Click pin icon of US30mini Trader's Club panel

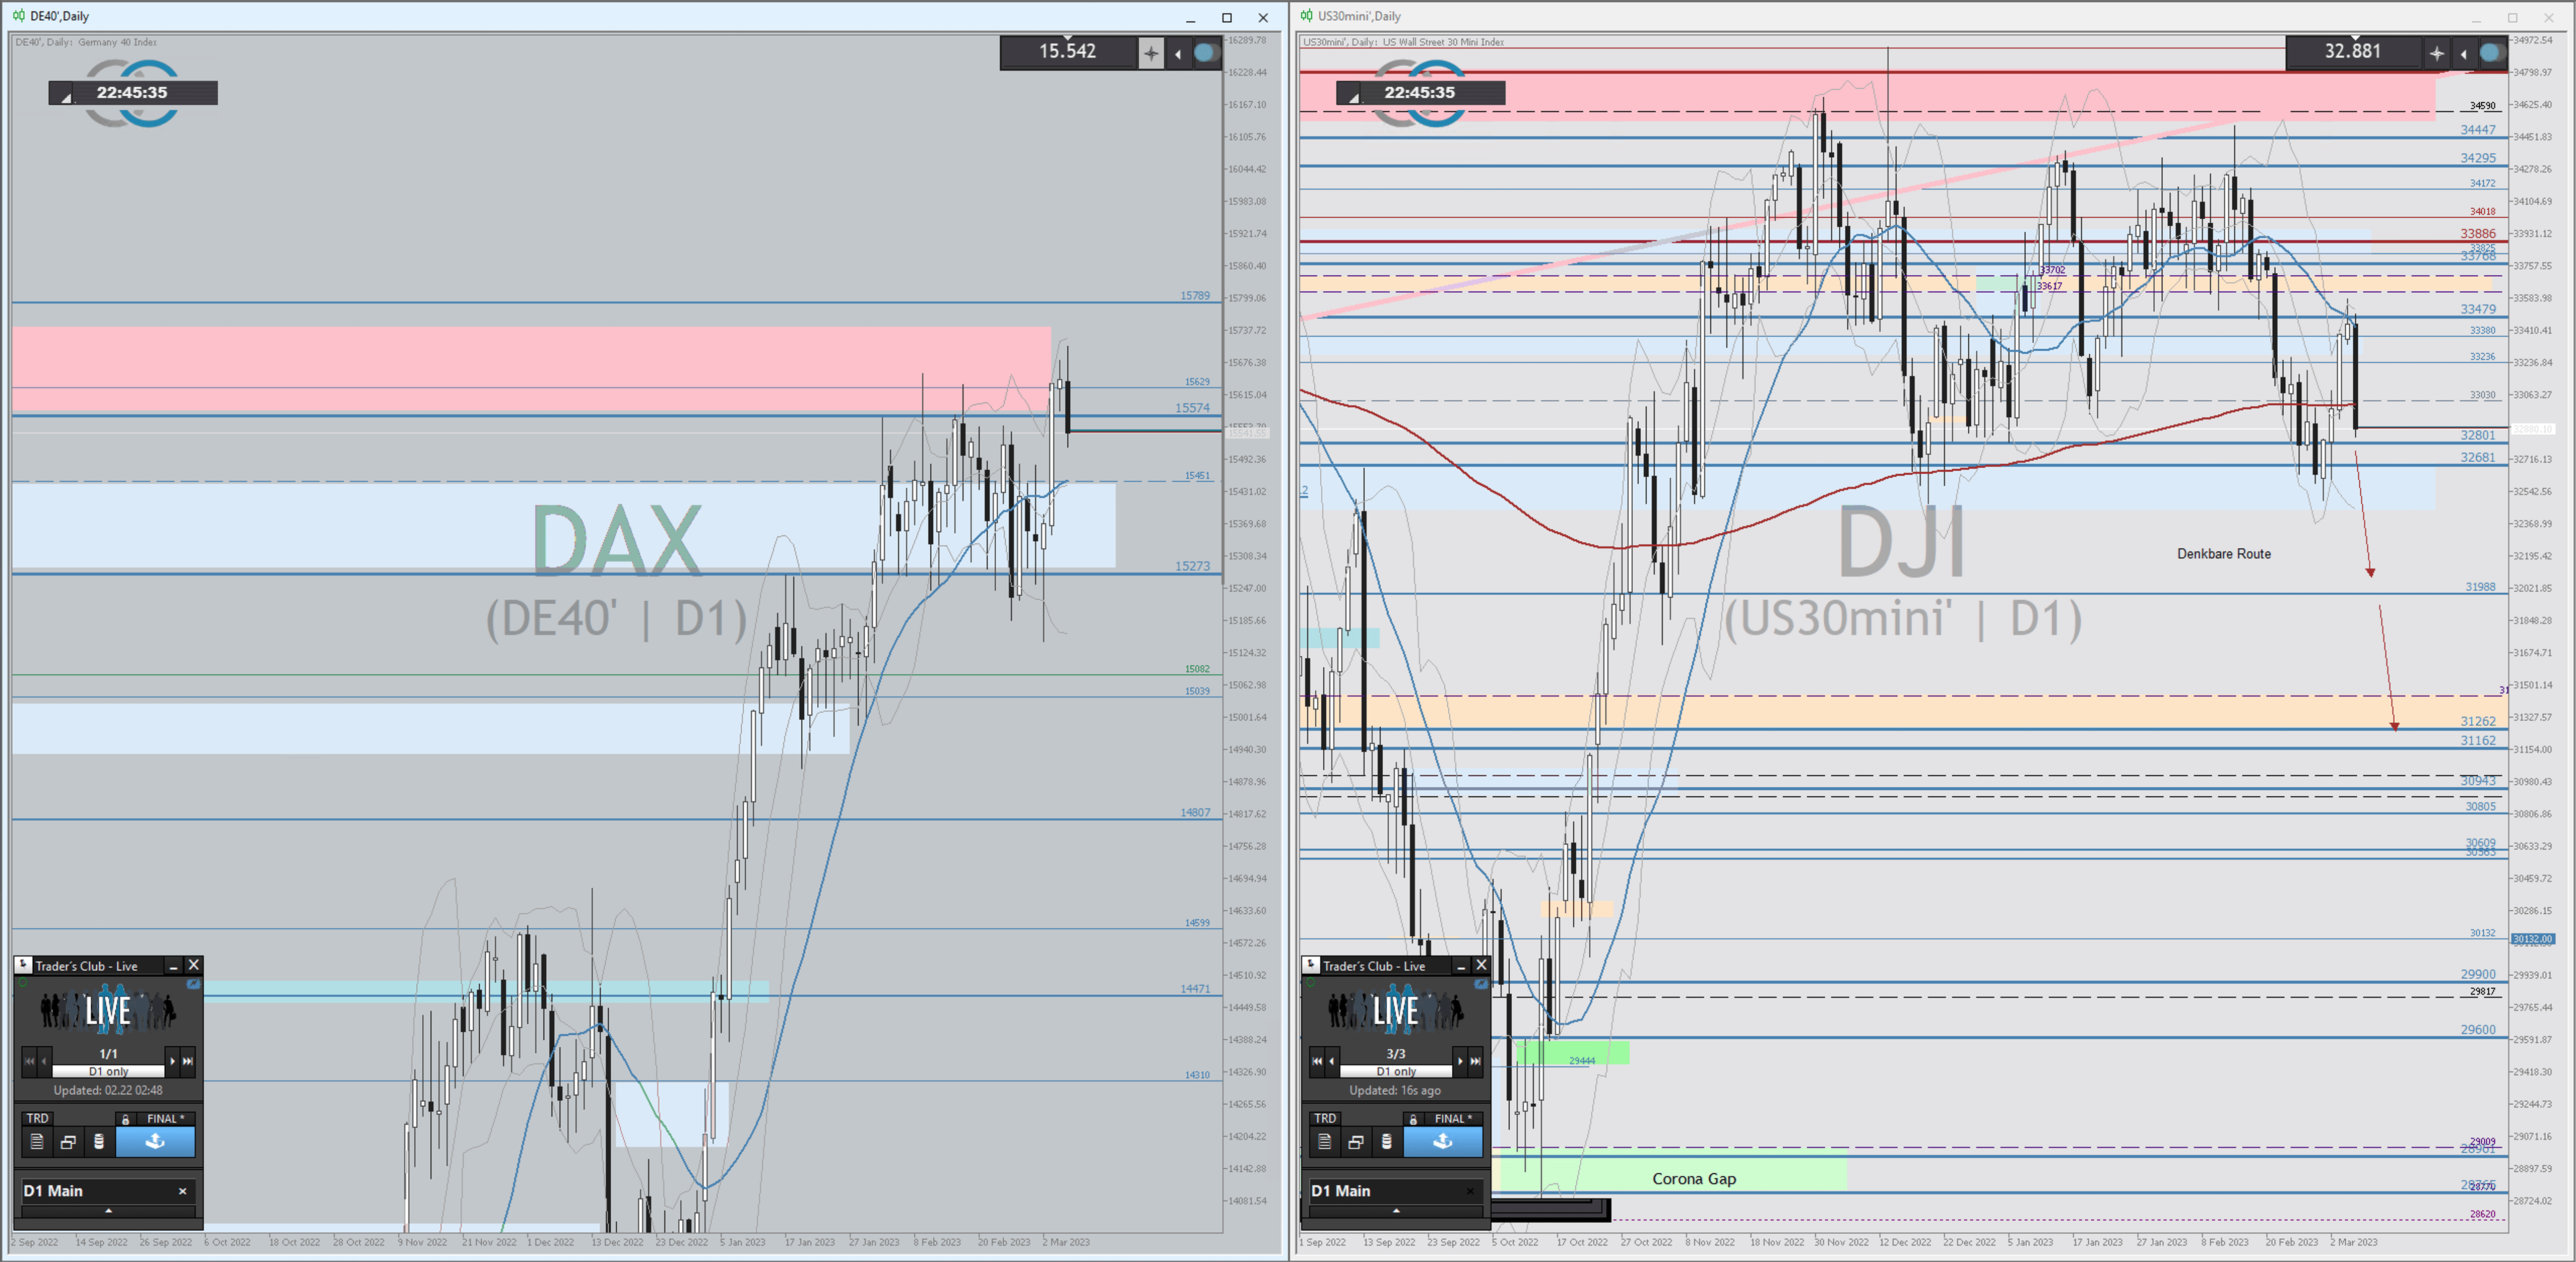pyautogui.click(x=1311, y=965)
